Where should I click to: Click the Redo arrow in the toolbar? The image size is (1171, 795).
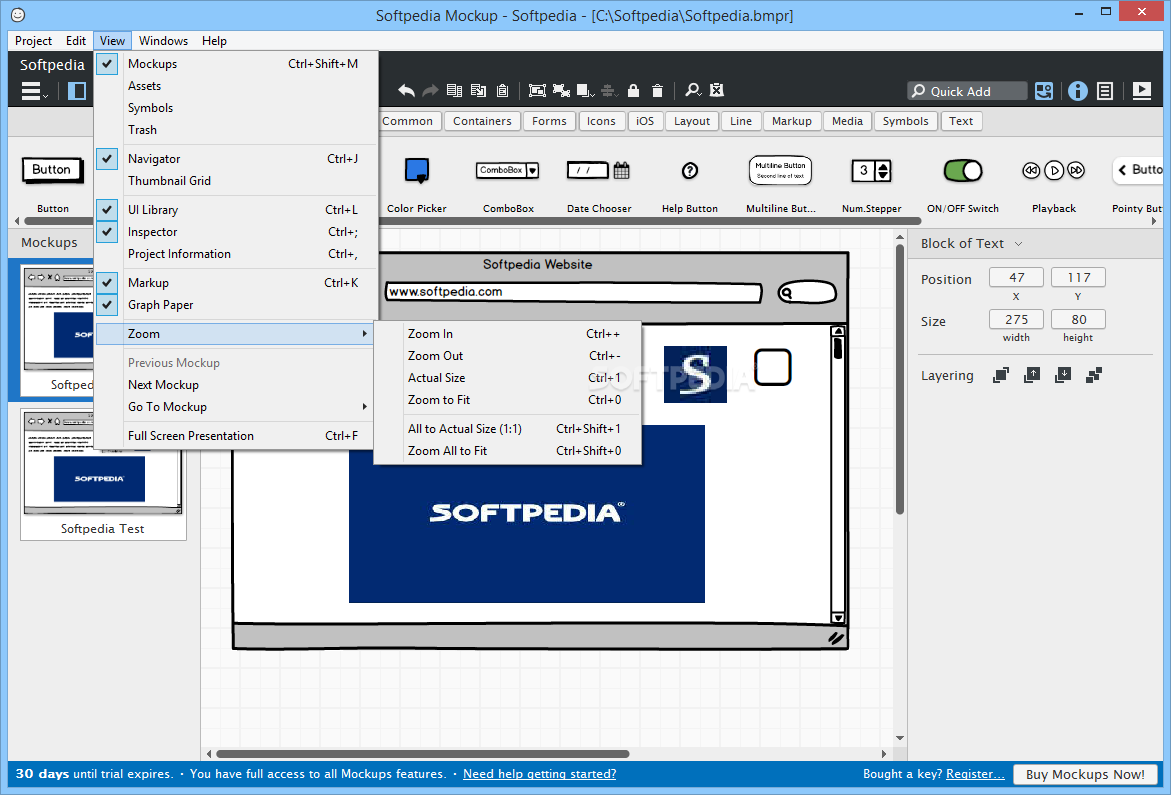430,91
